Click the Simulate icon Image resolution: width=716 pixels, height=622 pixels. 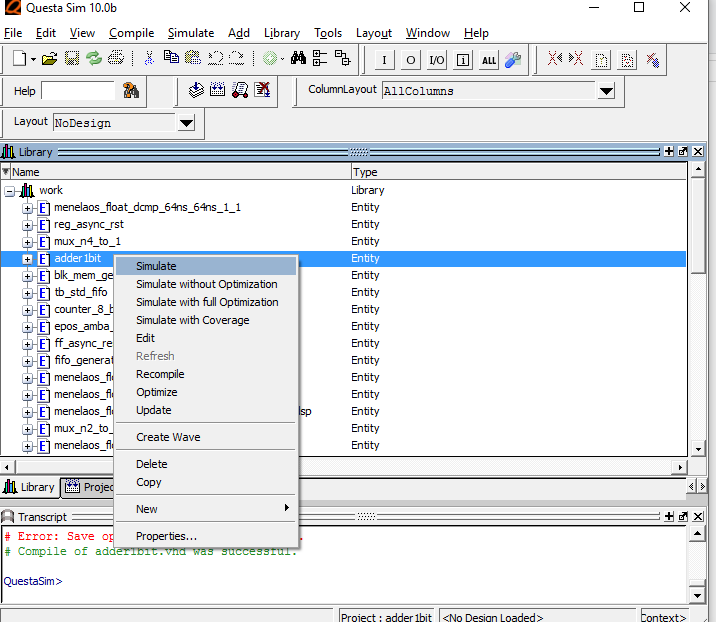(x=240, y=90)
